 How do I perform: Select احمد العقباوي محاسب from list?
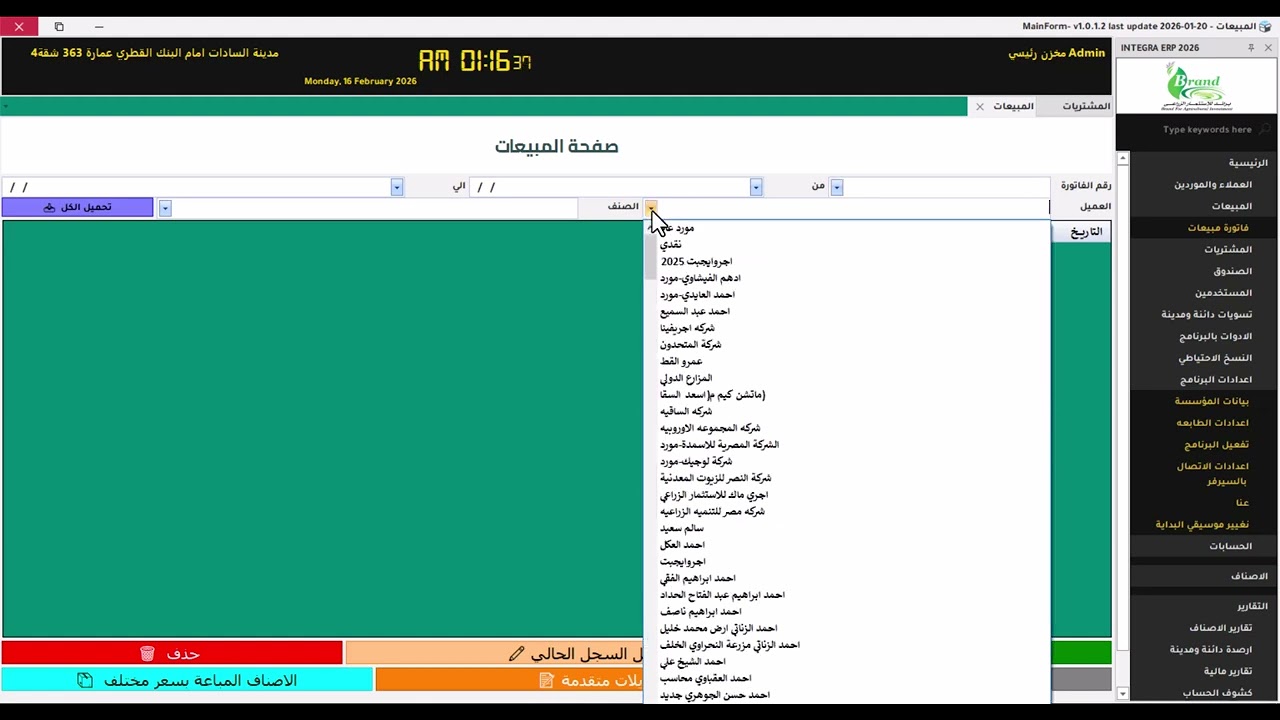coord(705,678)
